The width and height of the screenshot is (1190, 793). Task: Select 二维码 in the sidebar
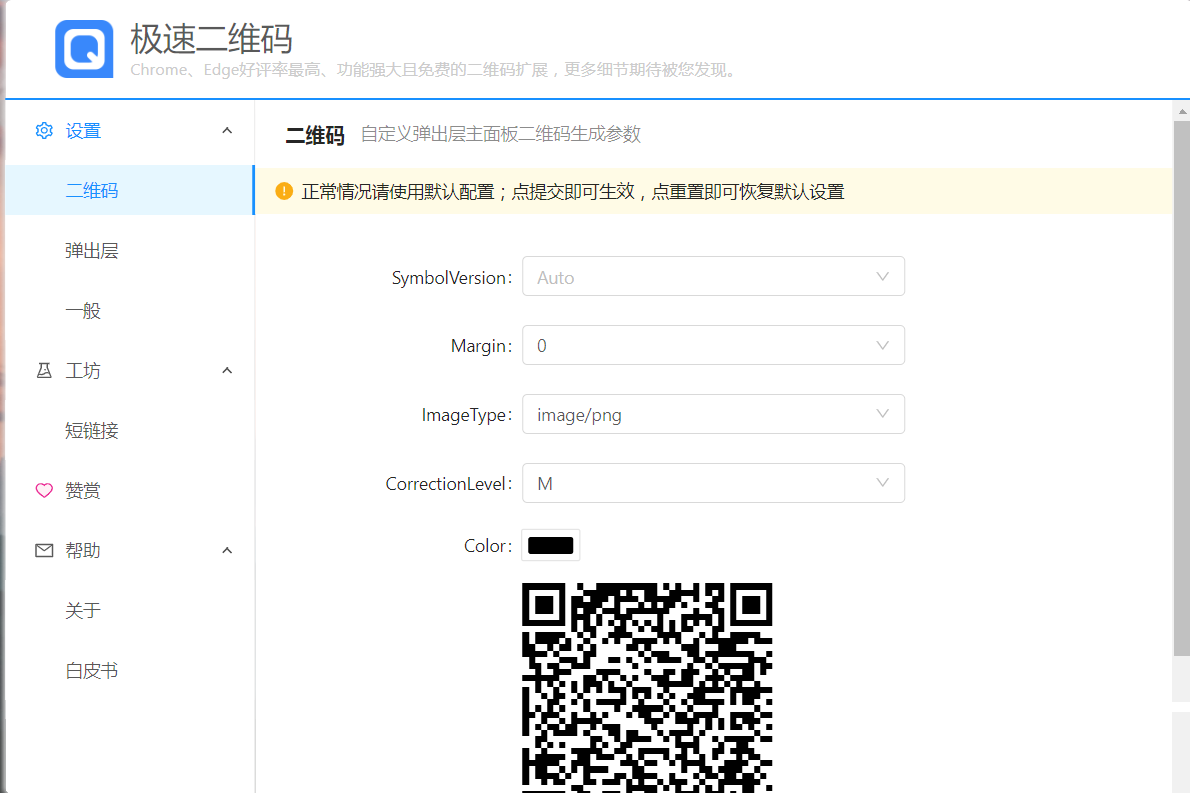130,190
